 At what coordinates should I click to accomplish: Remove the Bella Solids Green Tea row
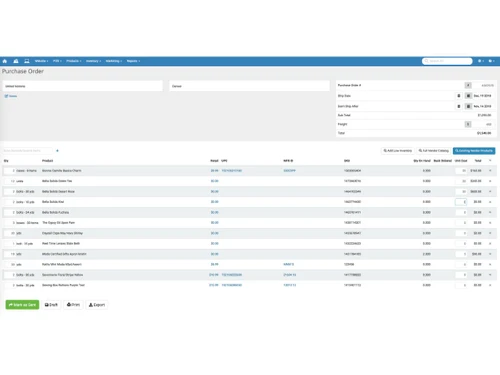490,181
